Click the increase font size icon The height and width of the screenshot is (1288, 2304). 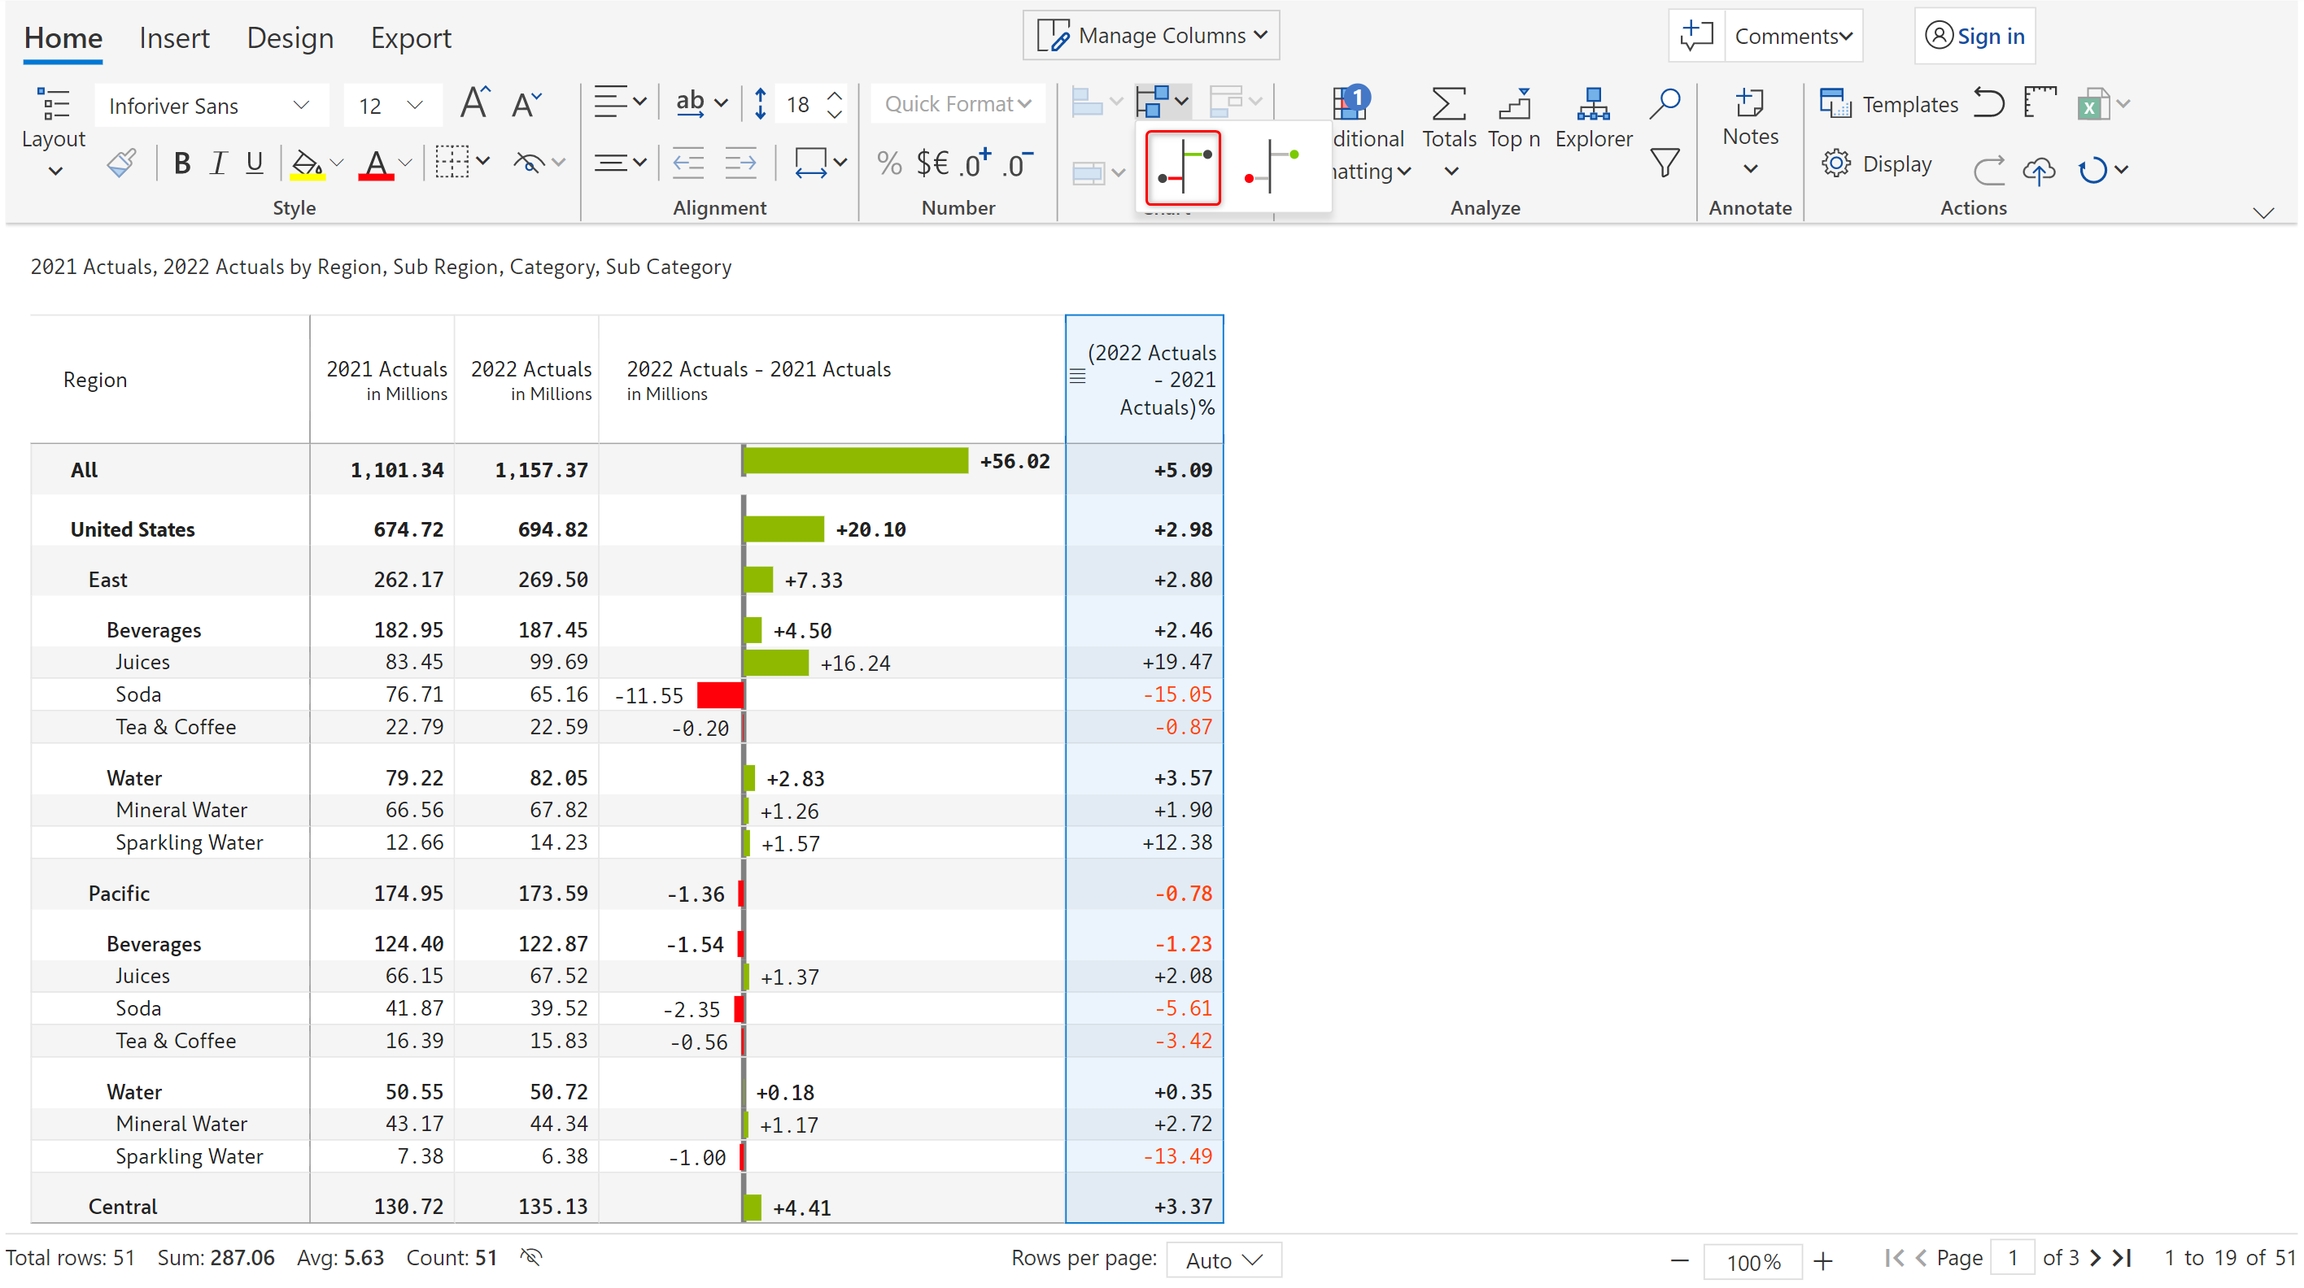tap(474, 103)
